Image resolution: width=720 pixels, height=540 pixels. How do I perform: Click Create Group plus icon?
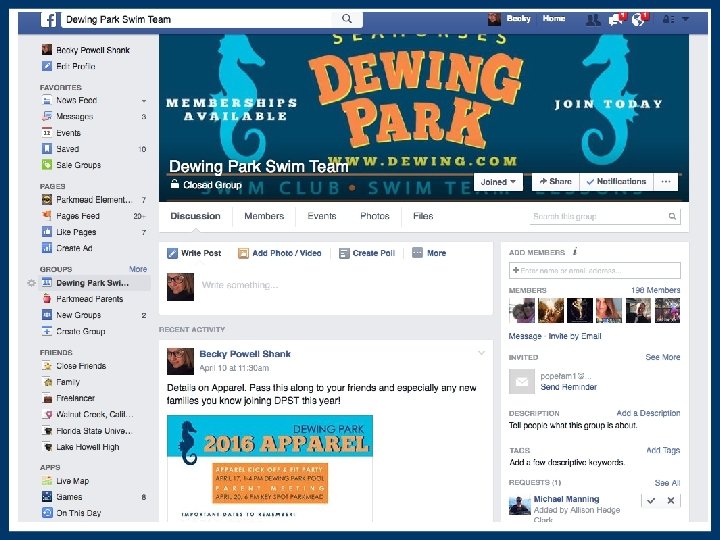pos(47,331)
